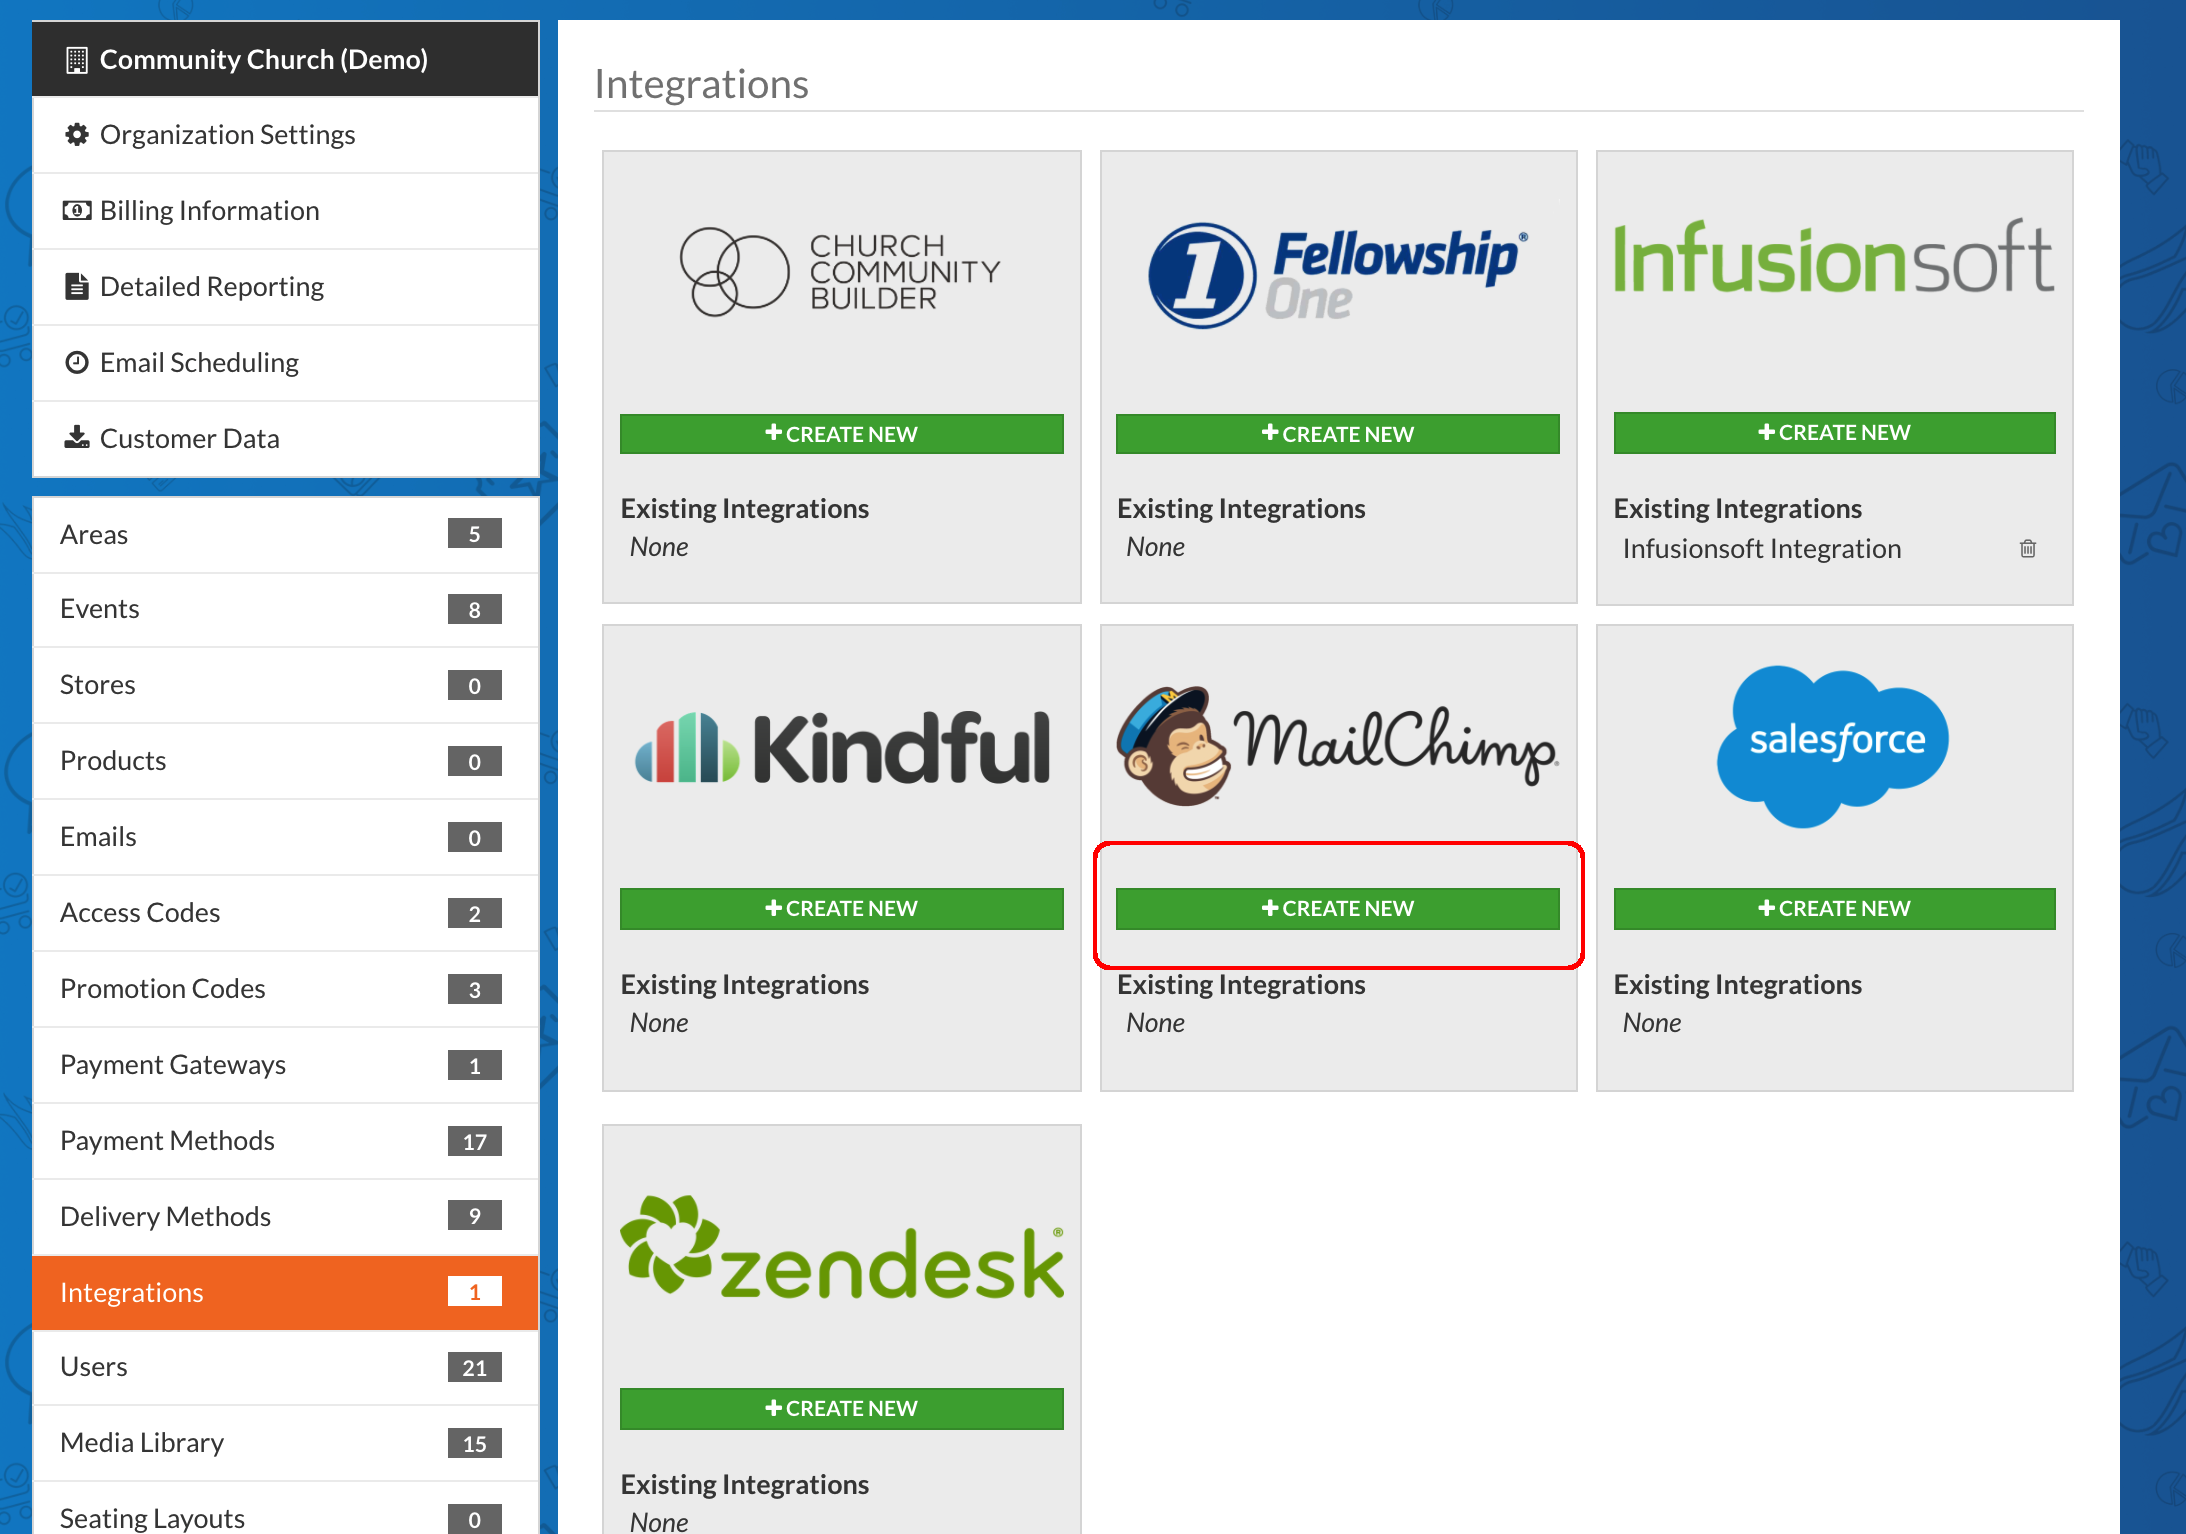This screenshot has width=2186, height=1534.
Task: Delete the Infusionsoft Integration via trash icon
Action: 2027,548
